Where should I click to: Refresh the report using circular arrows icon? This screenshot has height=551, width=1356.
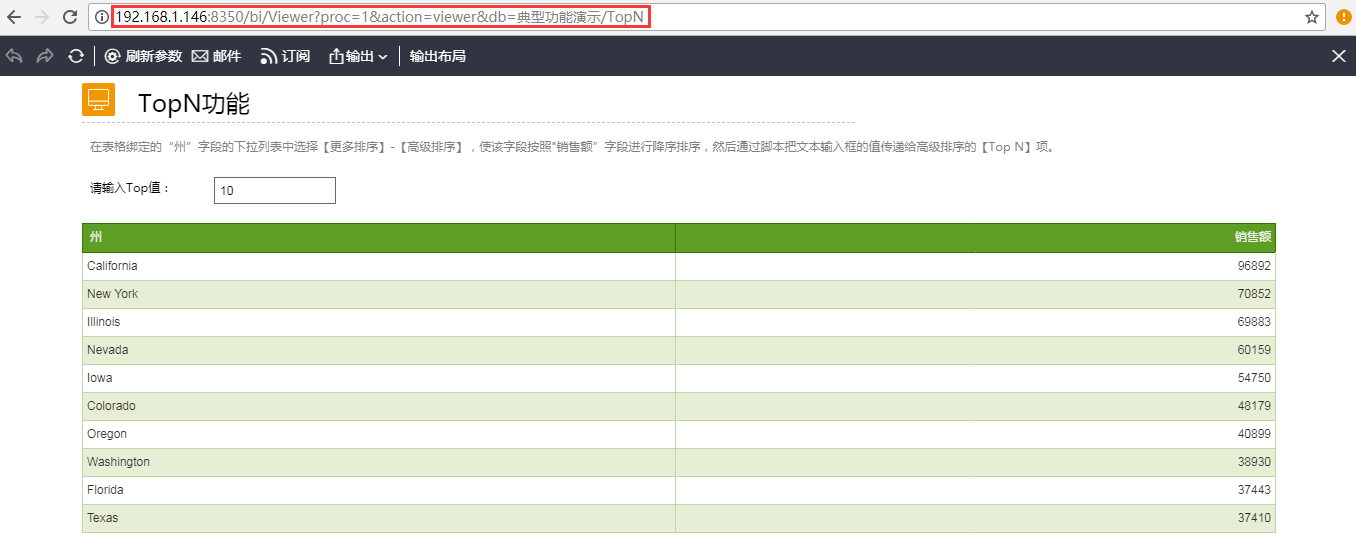[x=76, y=56]
